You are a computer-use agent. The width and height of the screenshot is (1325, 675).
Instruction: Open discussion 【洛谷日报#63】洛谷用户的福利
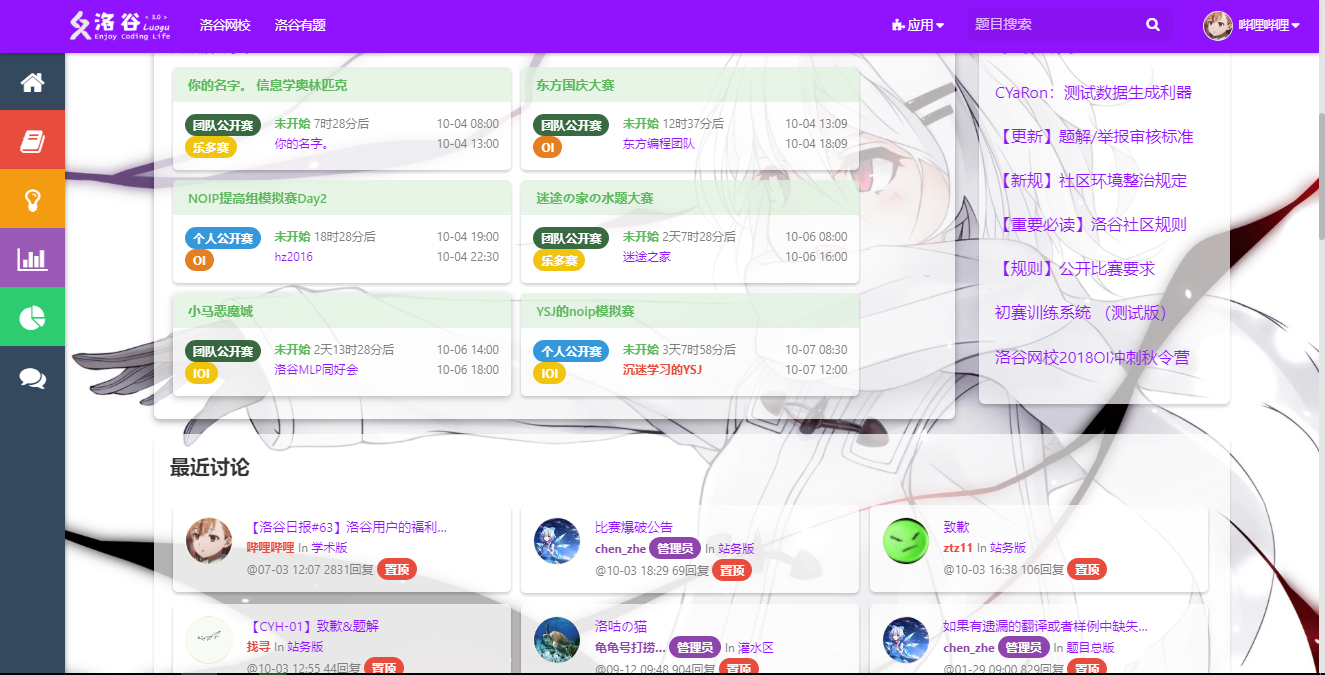(347, 527)
